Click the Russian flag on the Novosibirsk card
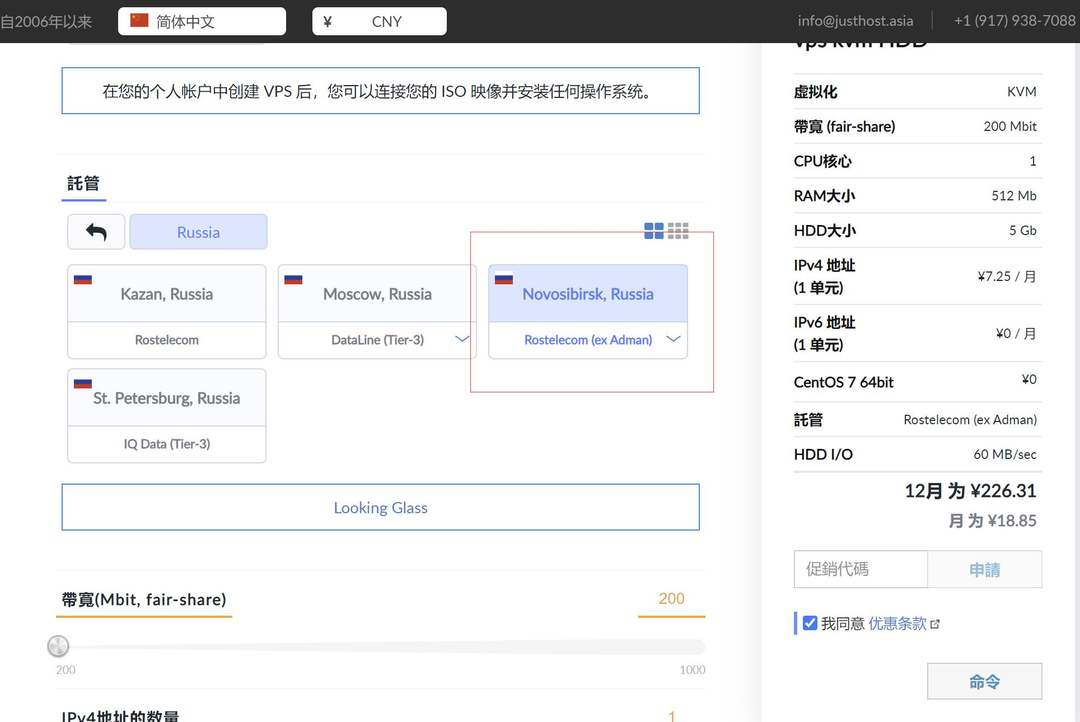 pos(502,281)
